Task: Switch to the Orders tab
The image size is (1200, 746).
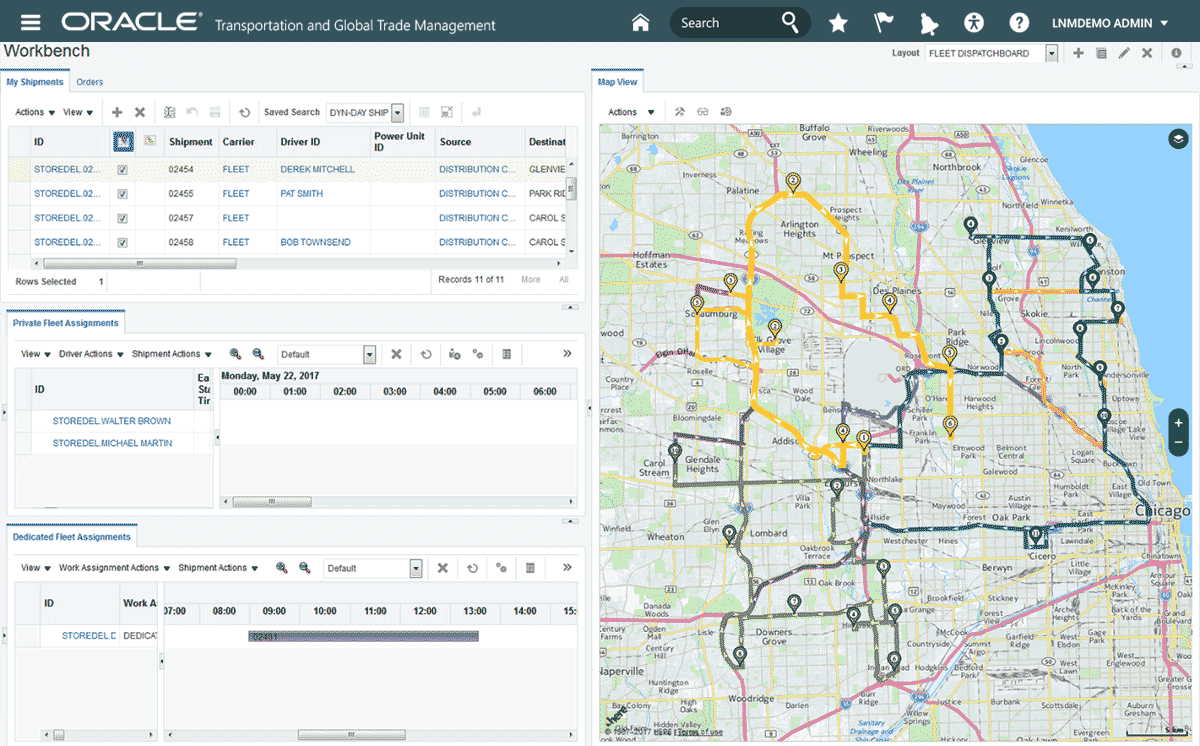Action: tap(89, 82)
